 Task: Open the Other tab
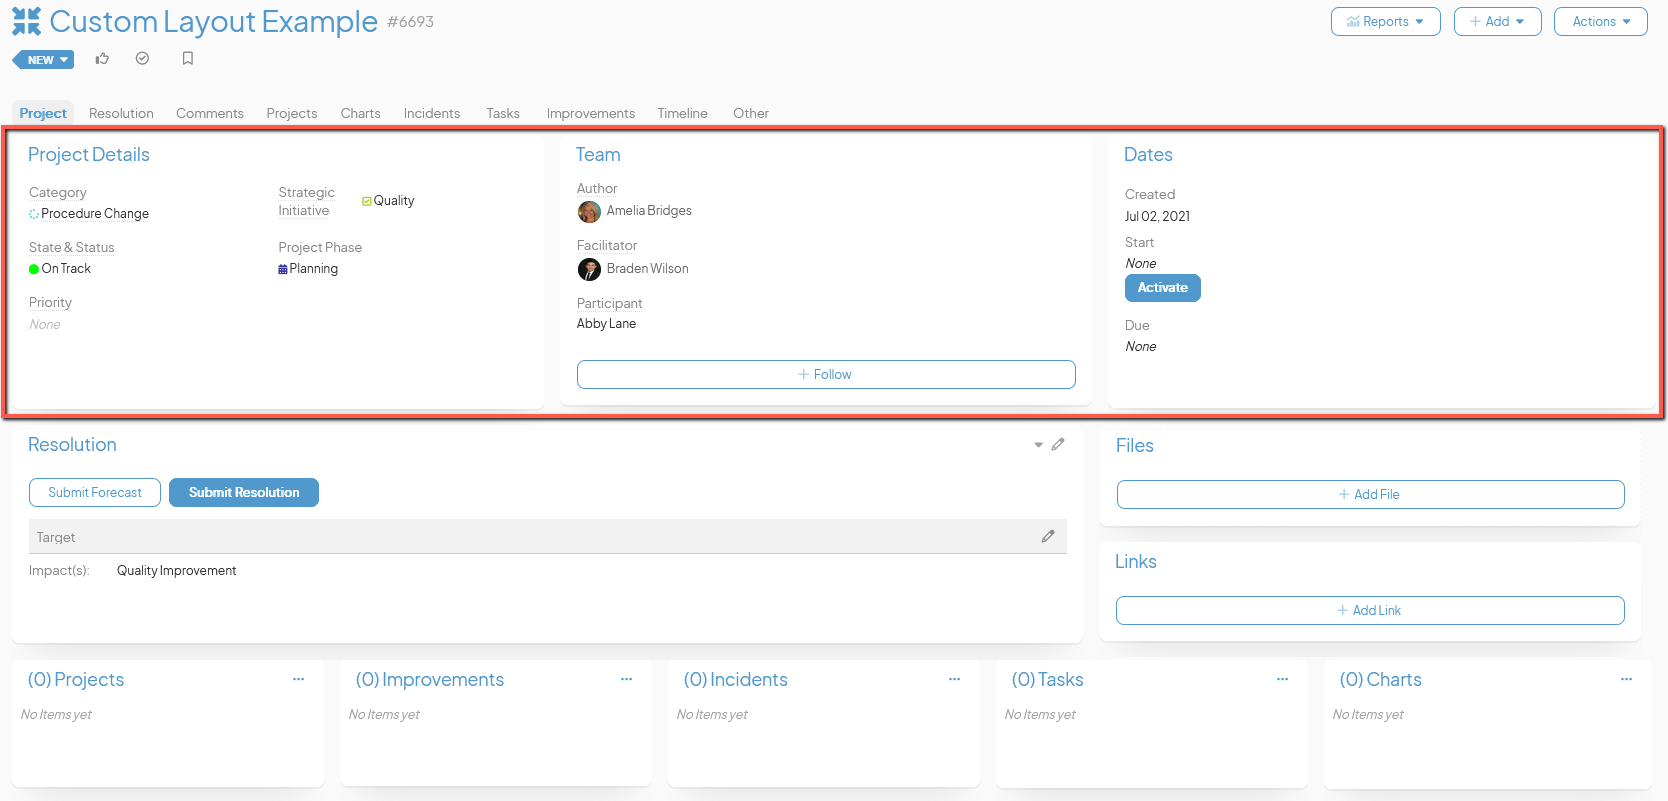(750, 113)
